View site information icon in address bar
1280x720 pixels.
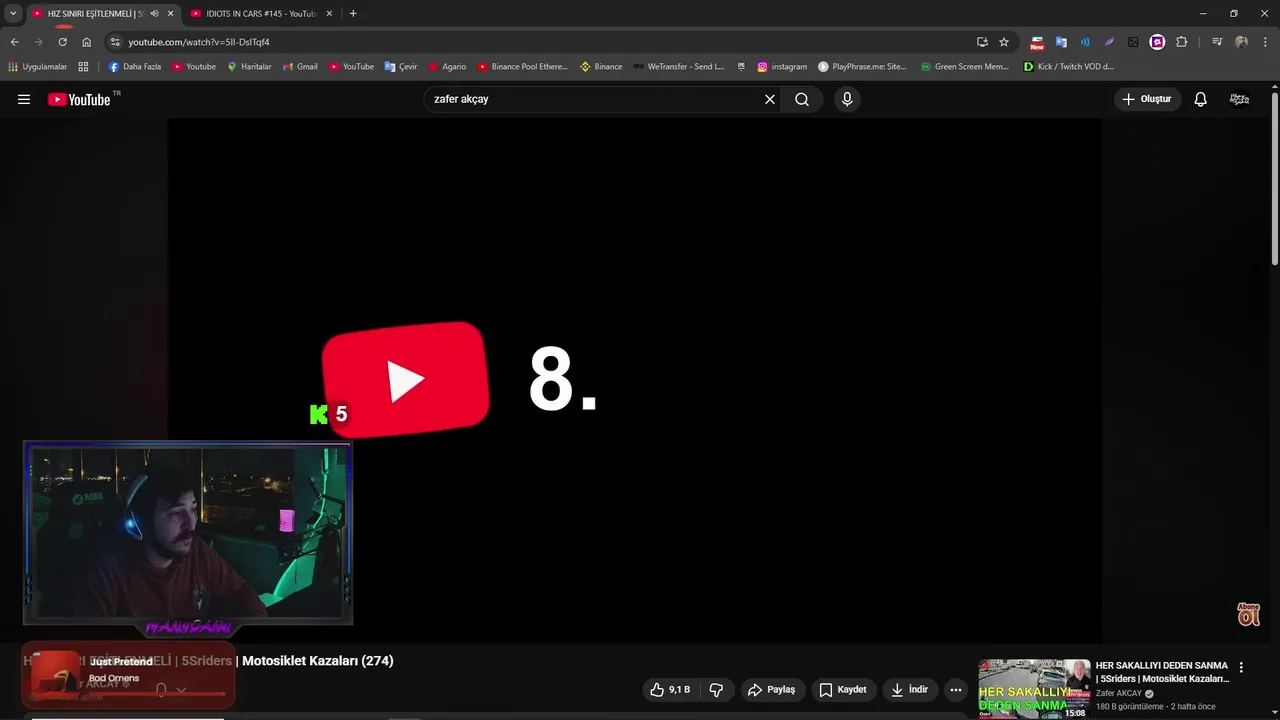(114, 42)
